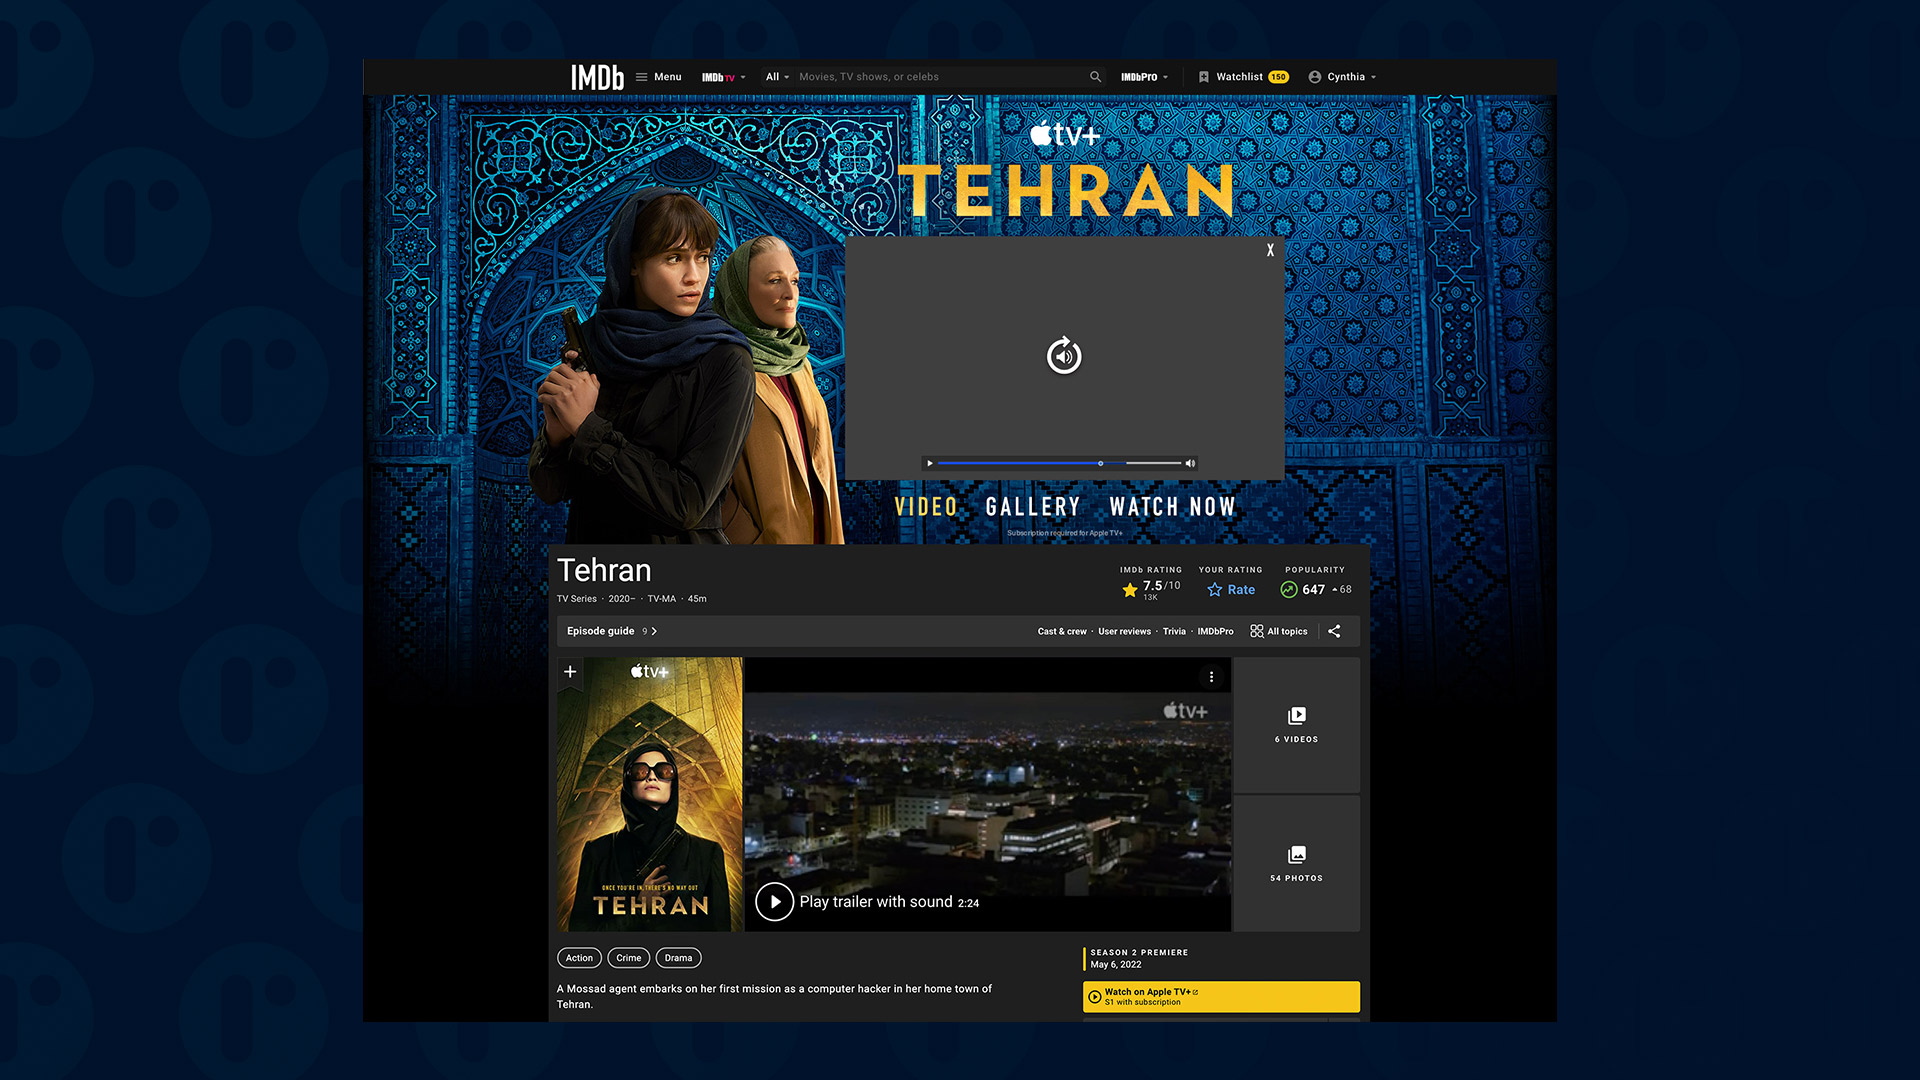The width and height of the screenshot is (1920, 1080).
Task: Select the Crime genre chip
Action: click(629, 958)
